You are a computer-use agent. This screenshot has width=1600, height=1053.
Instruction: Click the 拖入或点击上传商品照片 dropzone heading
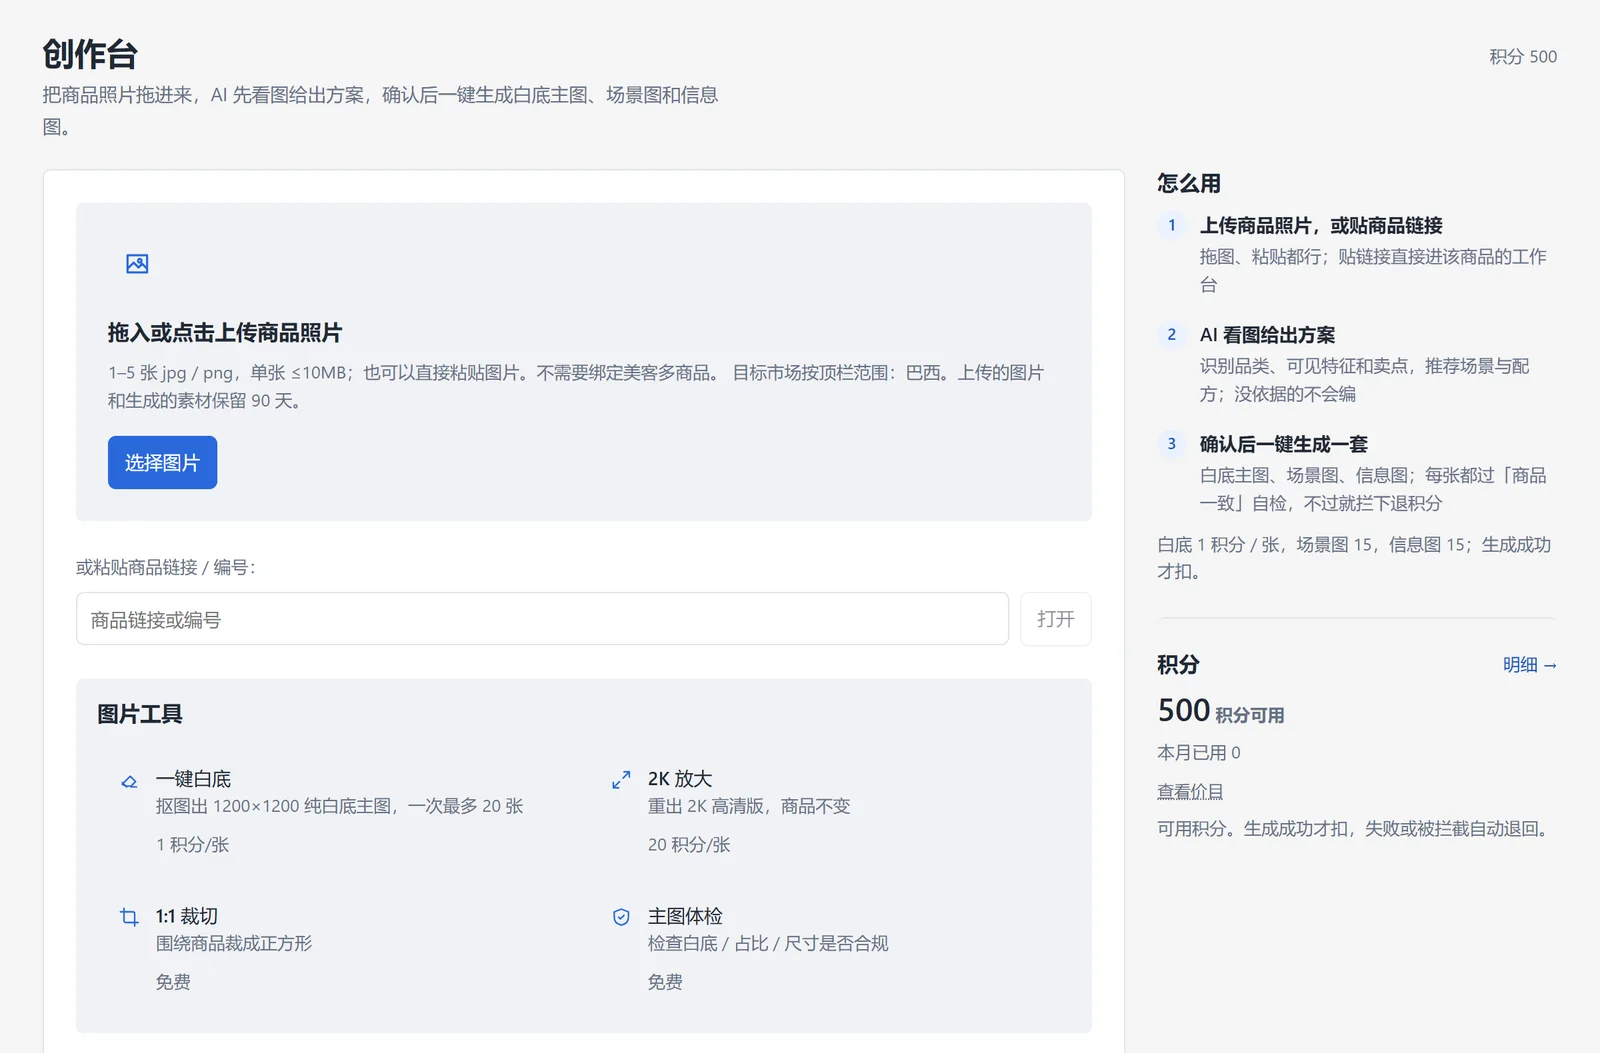225,333
